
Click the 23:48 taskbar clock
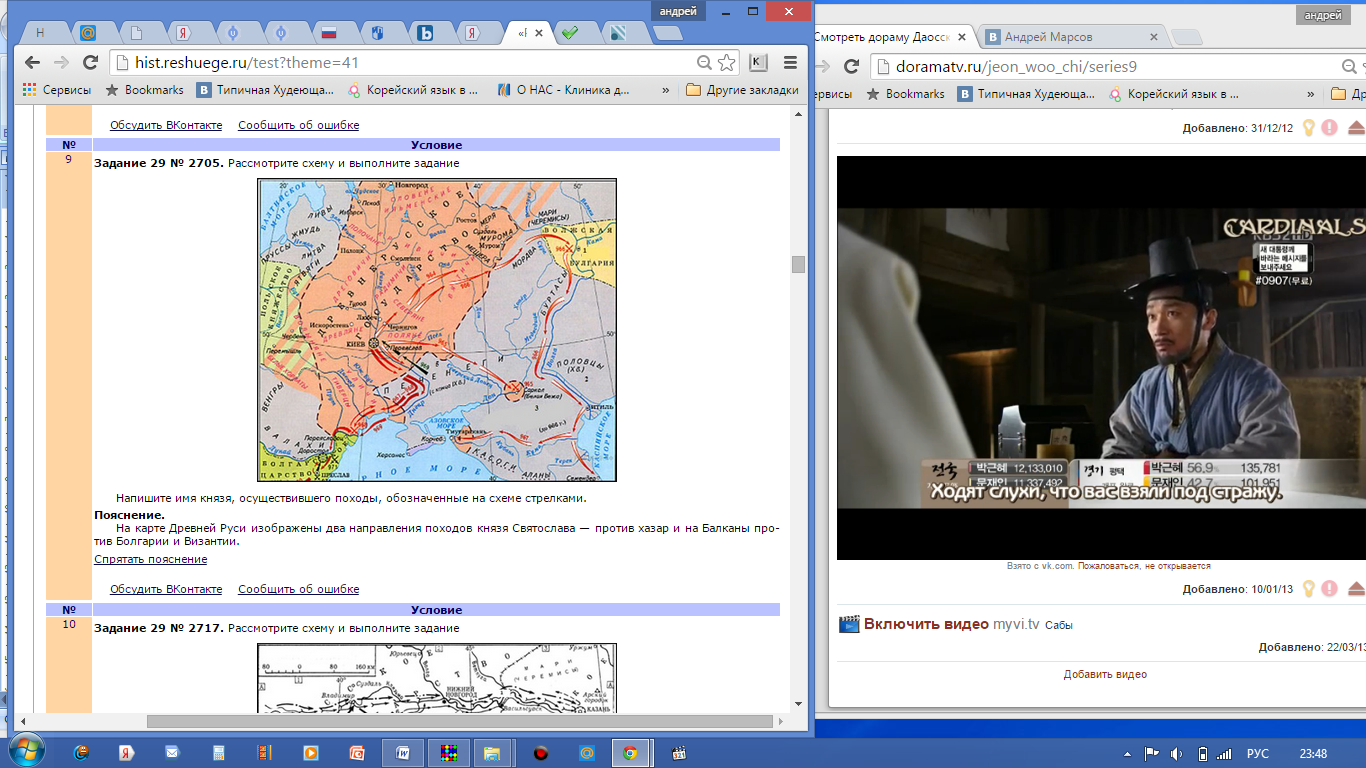[1313, 753]
